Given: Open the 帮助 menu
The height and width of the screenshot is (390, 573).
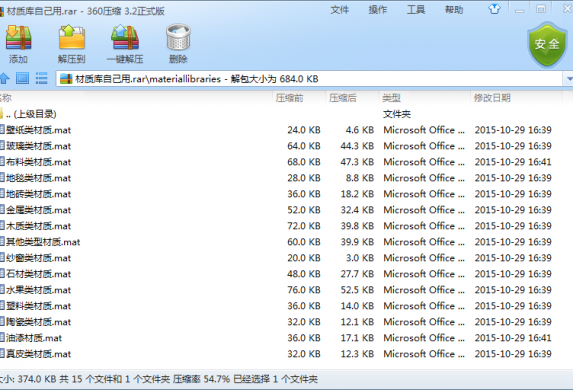Looking at the screenshot, I should pyautogui.click(x=454, y=10).
